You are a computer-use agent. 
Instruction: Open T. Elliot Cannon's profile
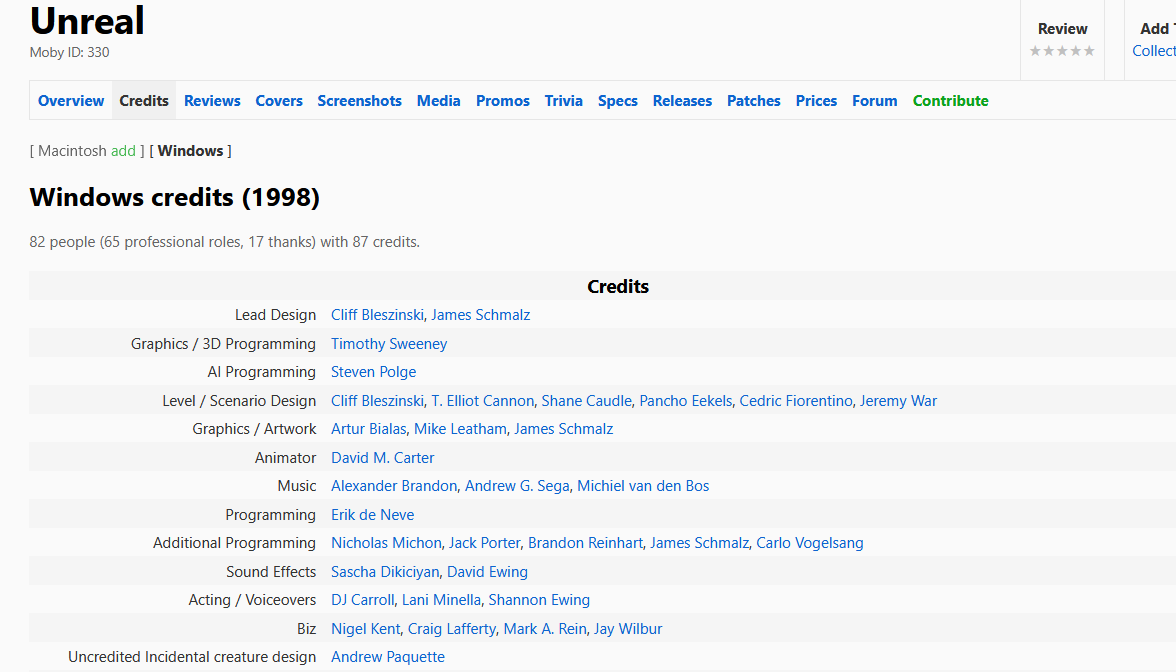[x=483, y=400]
